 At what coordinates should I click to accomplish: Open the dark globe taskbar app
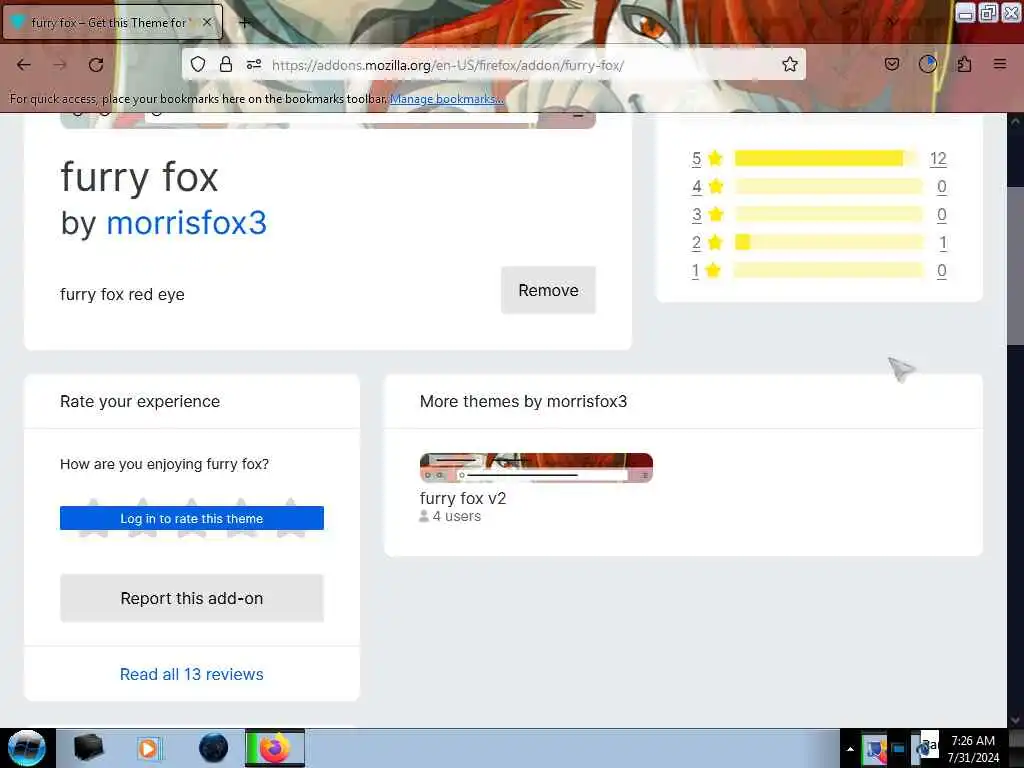(x=213, y=748)
